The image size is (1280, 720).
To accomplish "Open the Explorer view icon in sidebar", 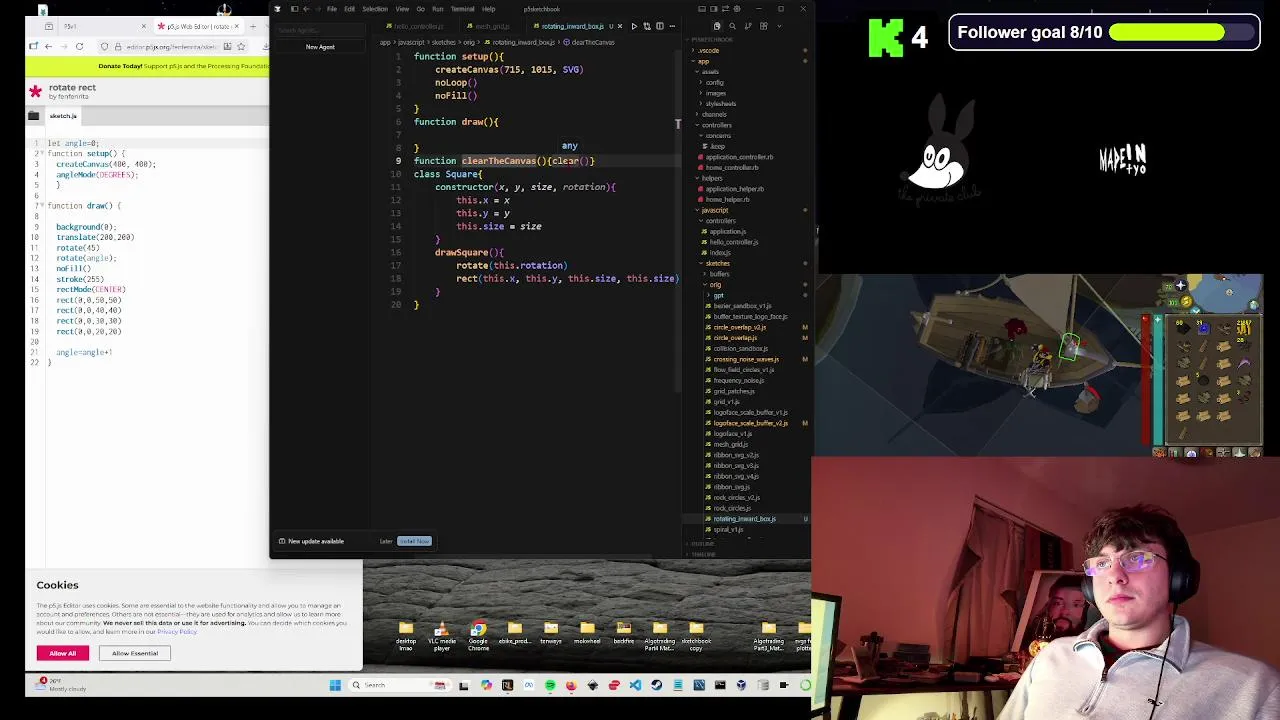I will (x=716, y=26).
